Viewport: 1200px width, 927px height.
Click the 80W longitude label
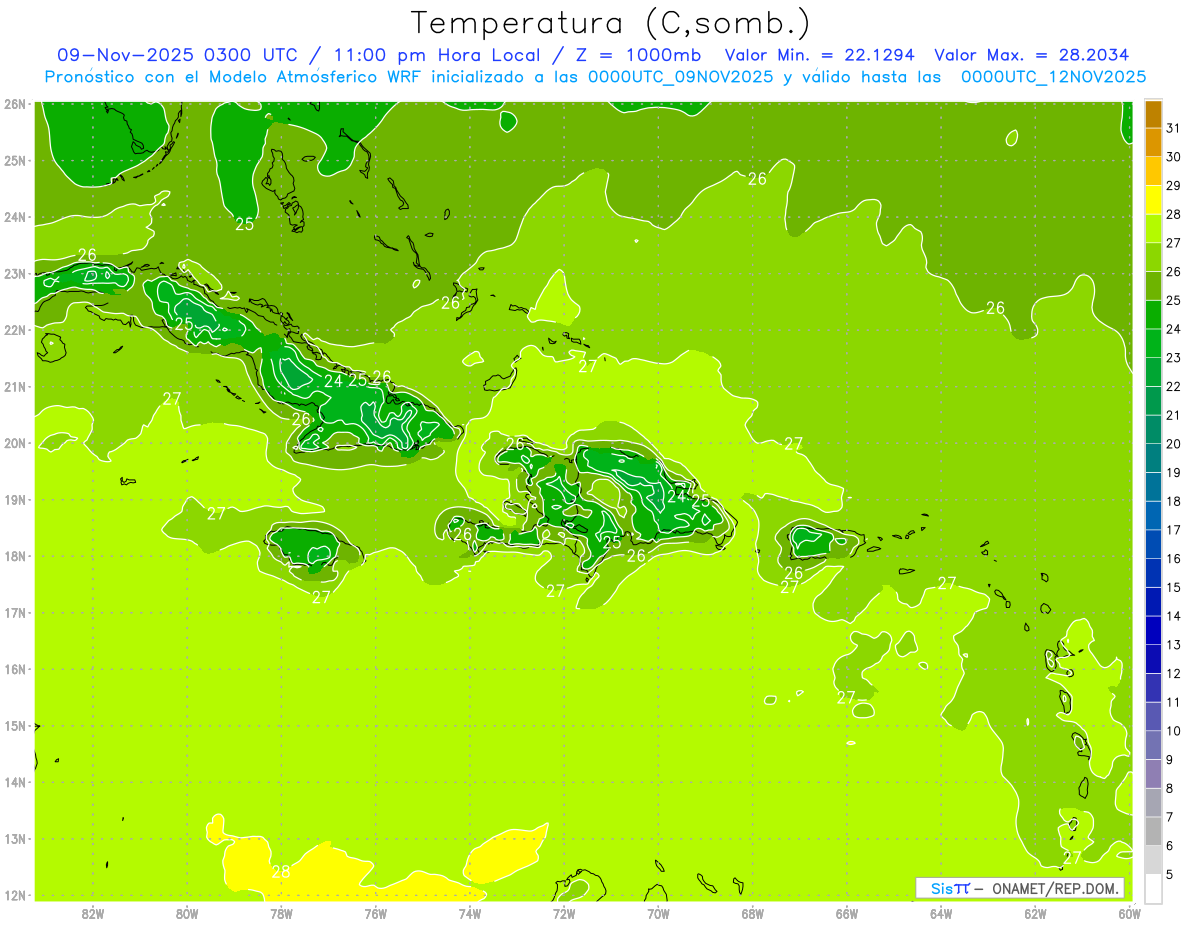[187, 913]
